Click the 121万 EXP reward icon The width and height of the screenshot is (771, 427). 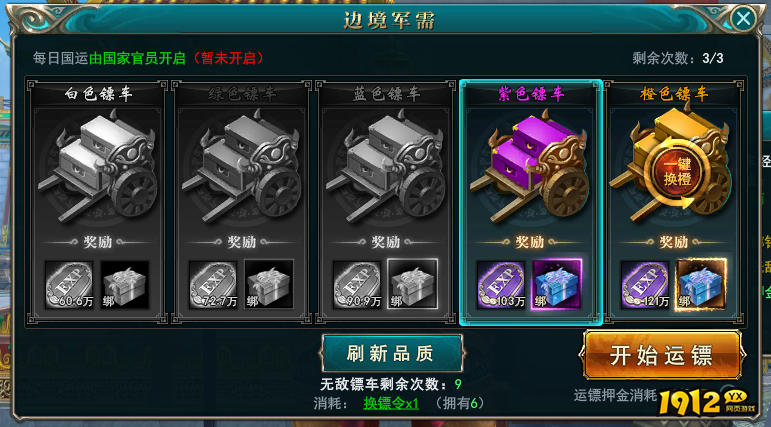coord(645,285)
